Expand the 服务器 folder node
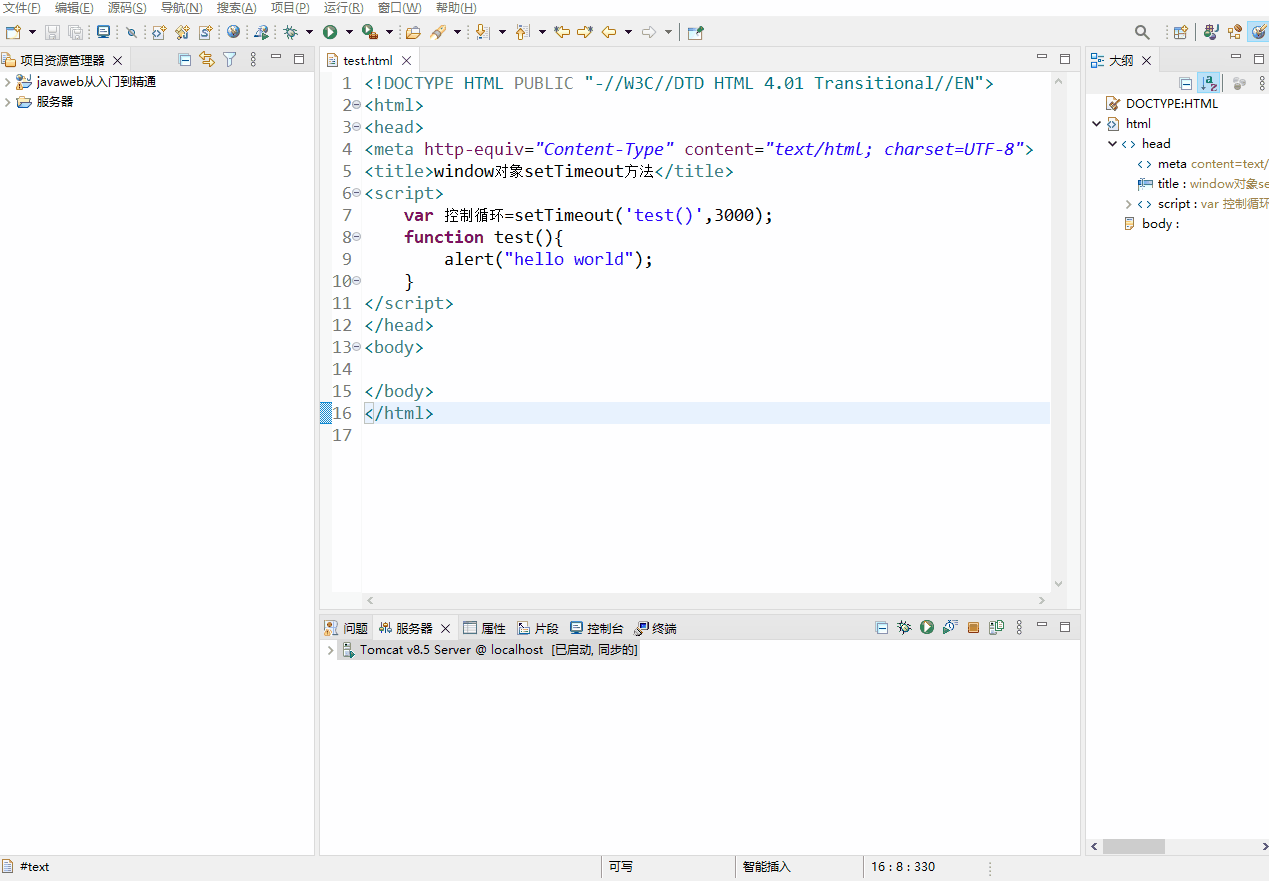Image resolution: width=1269 pixels, height=881 pixels. coord(8,102)
